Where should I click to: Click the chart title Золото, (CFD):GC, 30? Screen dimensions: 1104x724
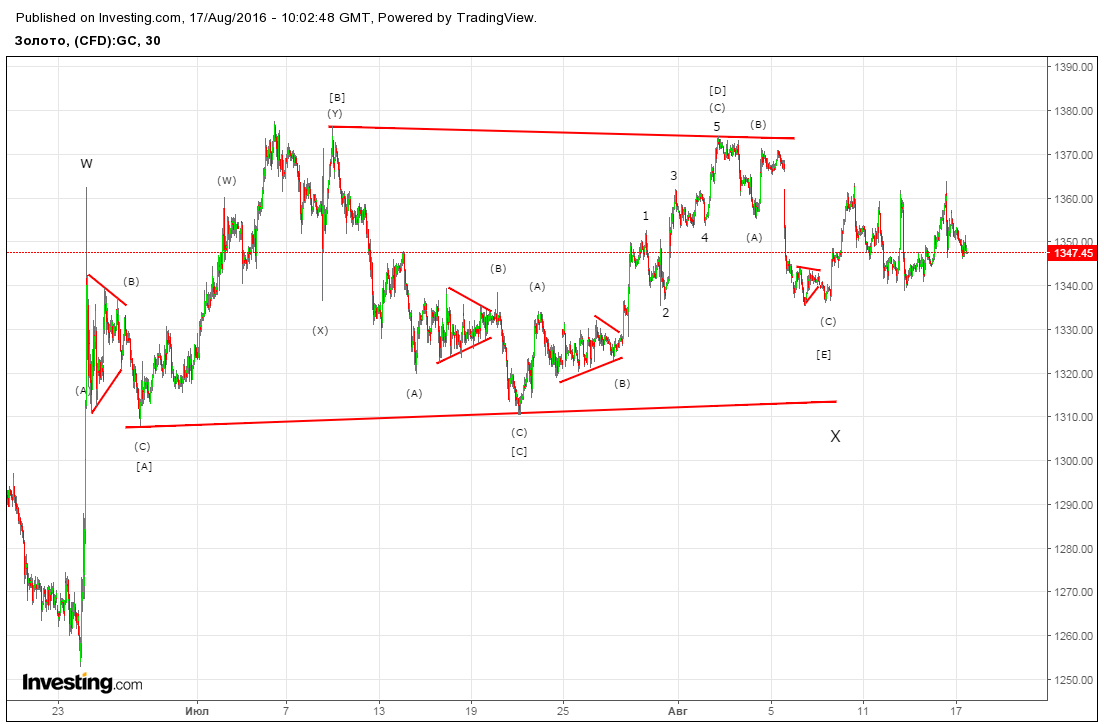(x=88, y=41)
